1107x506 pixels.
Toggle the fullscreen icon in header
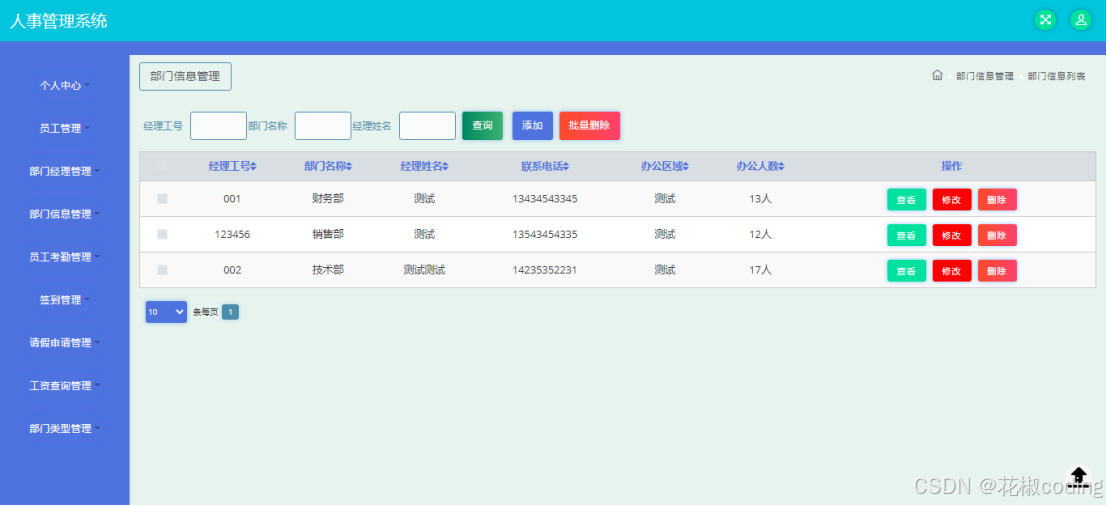tap(1046, 20)
